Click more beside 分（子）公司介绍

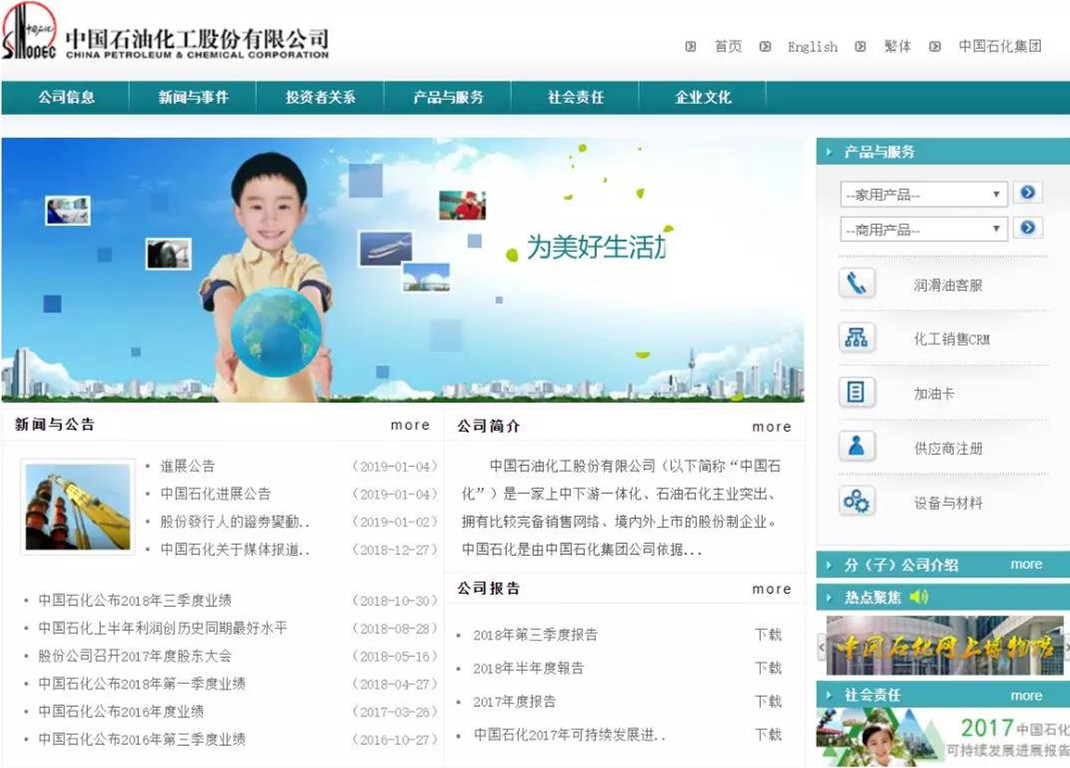coord(1026,565)
